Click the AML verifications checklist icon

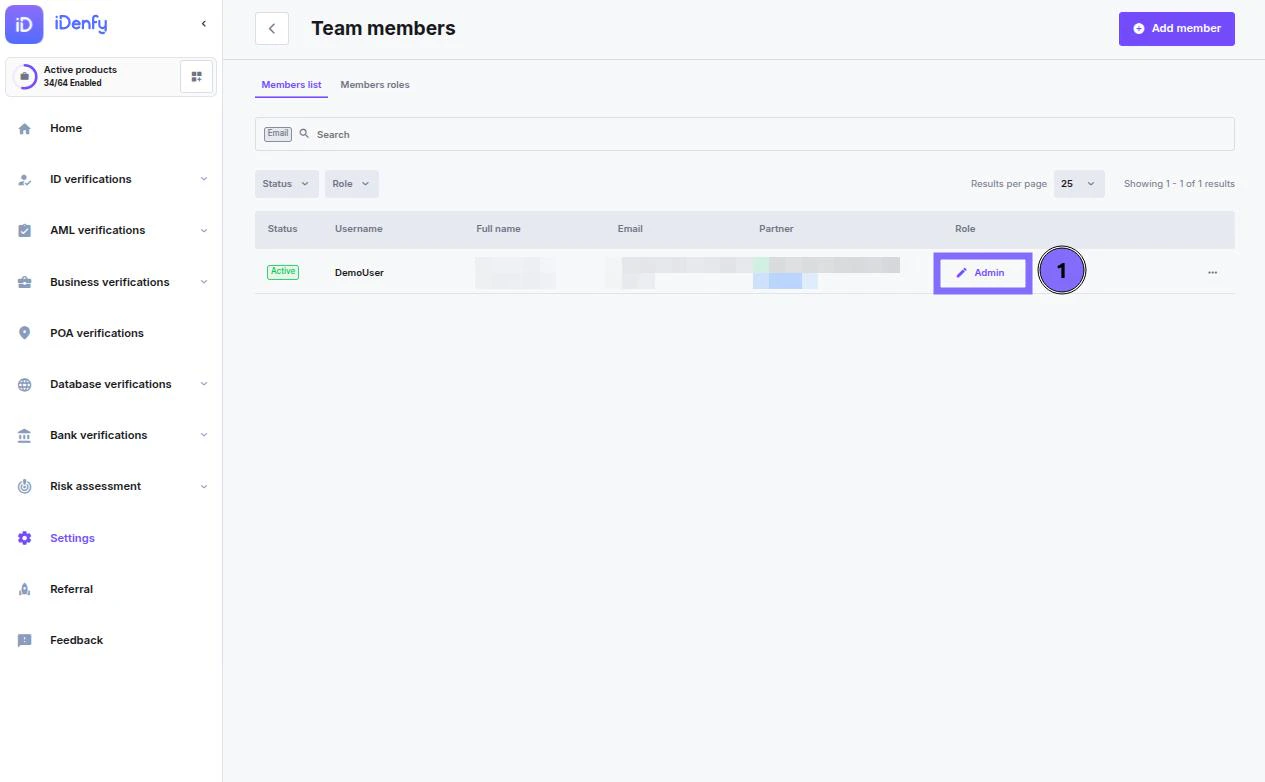tap(25, 231)
